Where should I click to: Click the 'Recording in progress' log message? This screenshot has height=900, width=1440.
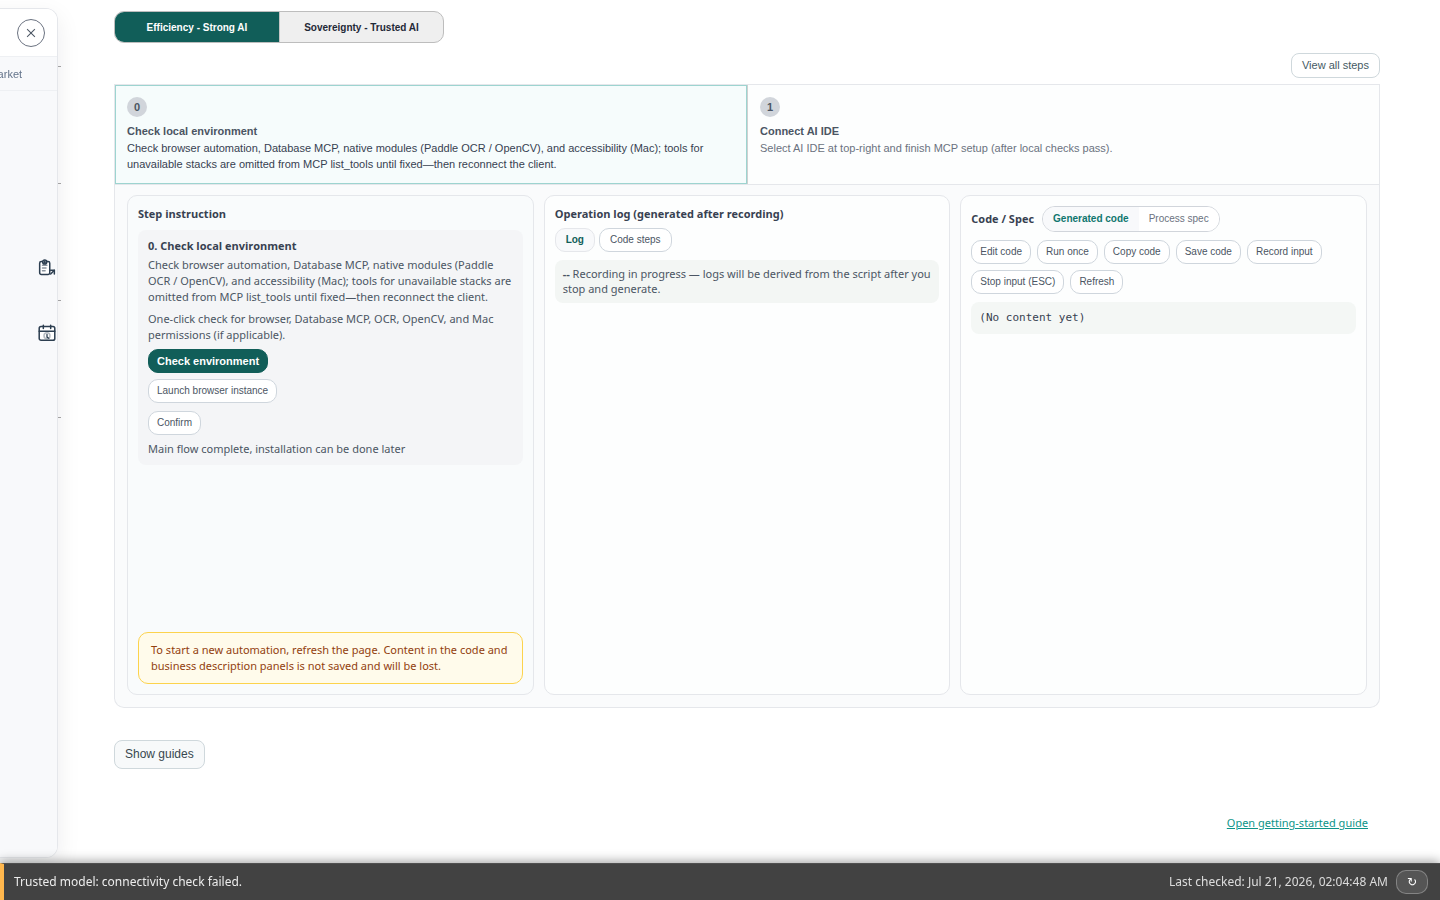click(x=746, y=282)
